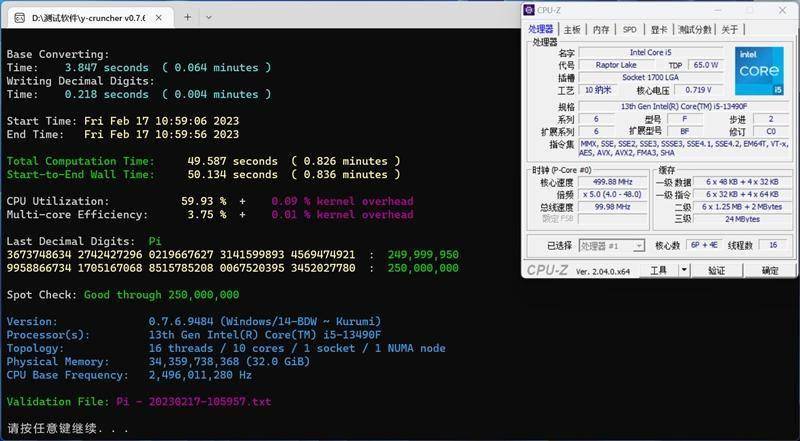Click the thread count 16 field
This screenshot has width=800, height=441.
coord(773,246)
